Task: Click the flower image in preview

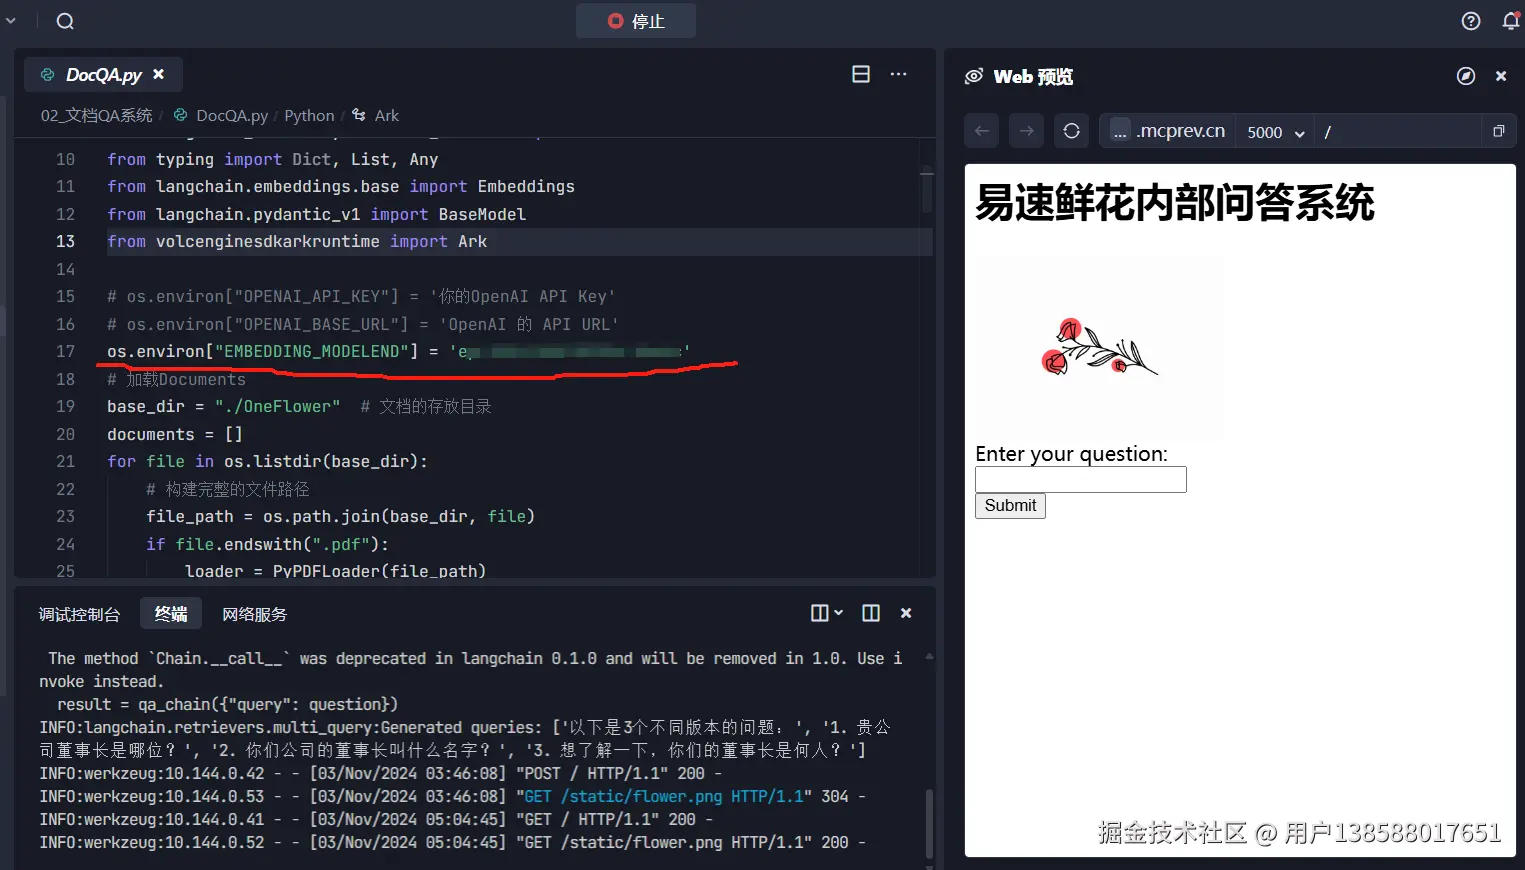Action: pos(1099,347)
